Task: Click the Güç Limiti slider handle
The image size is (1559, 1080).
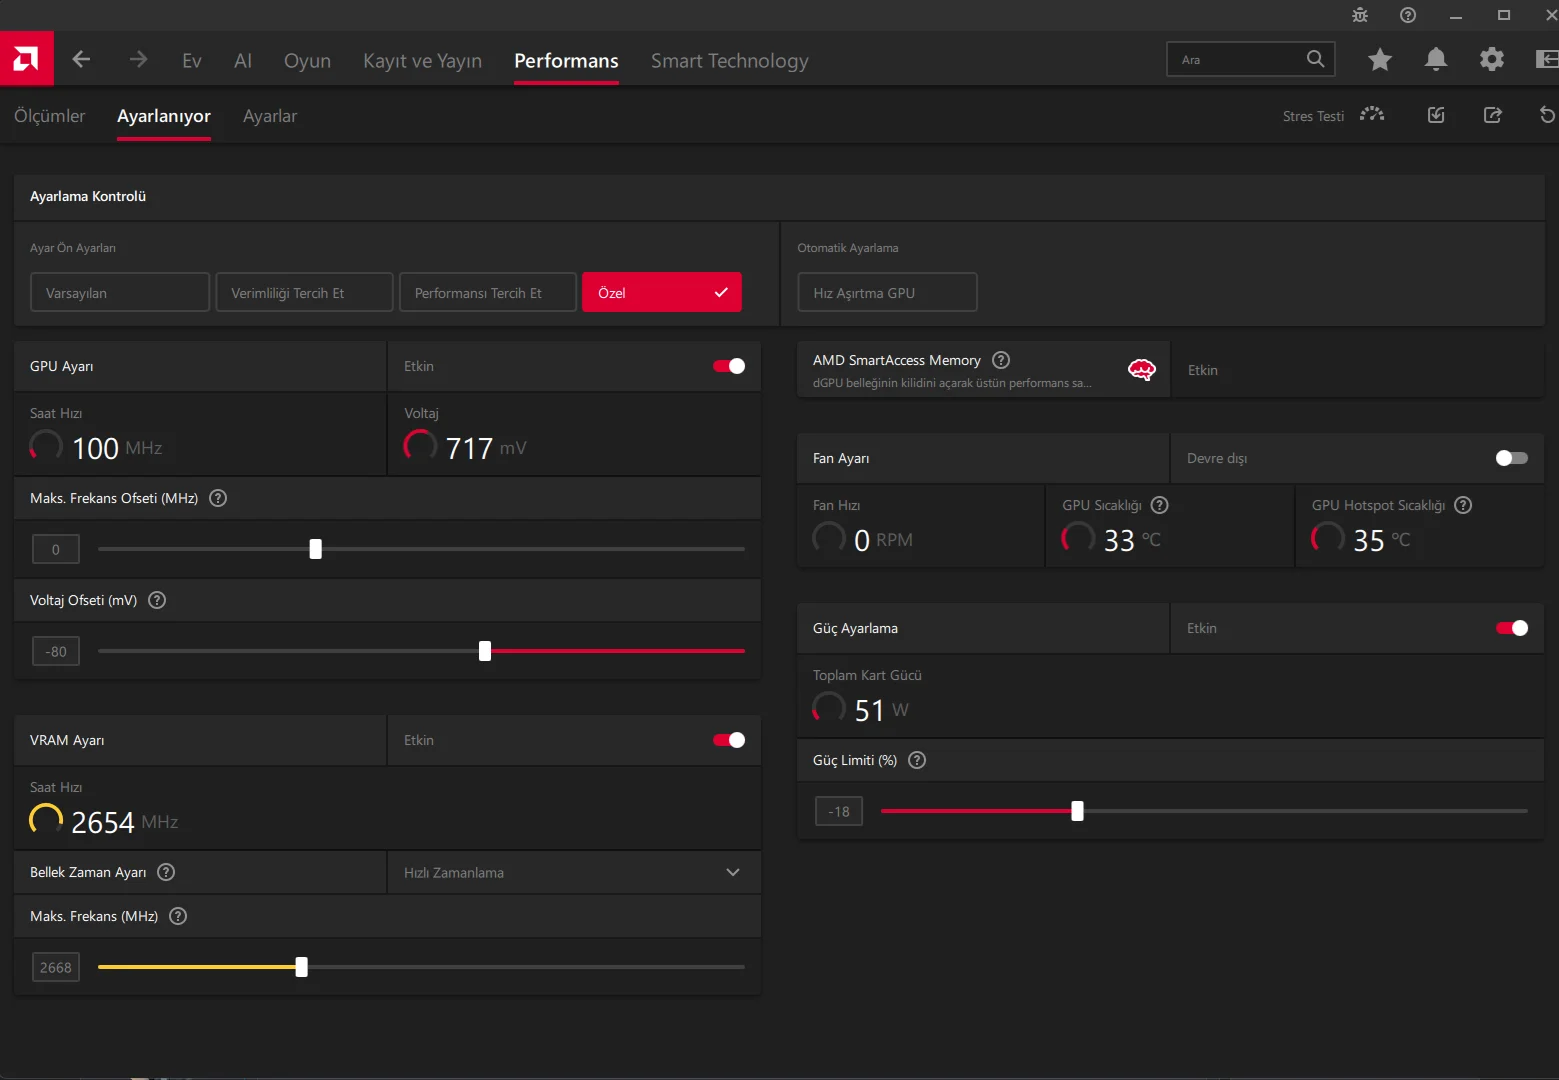Action: click(1077, 811)
